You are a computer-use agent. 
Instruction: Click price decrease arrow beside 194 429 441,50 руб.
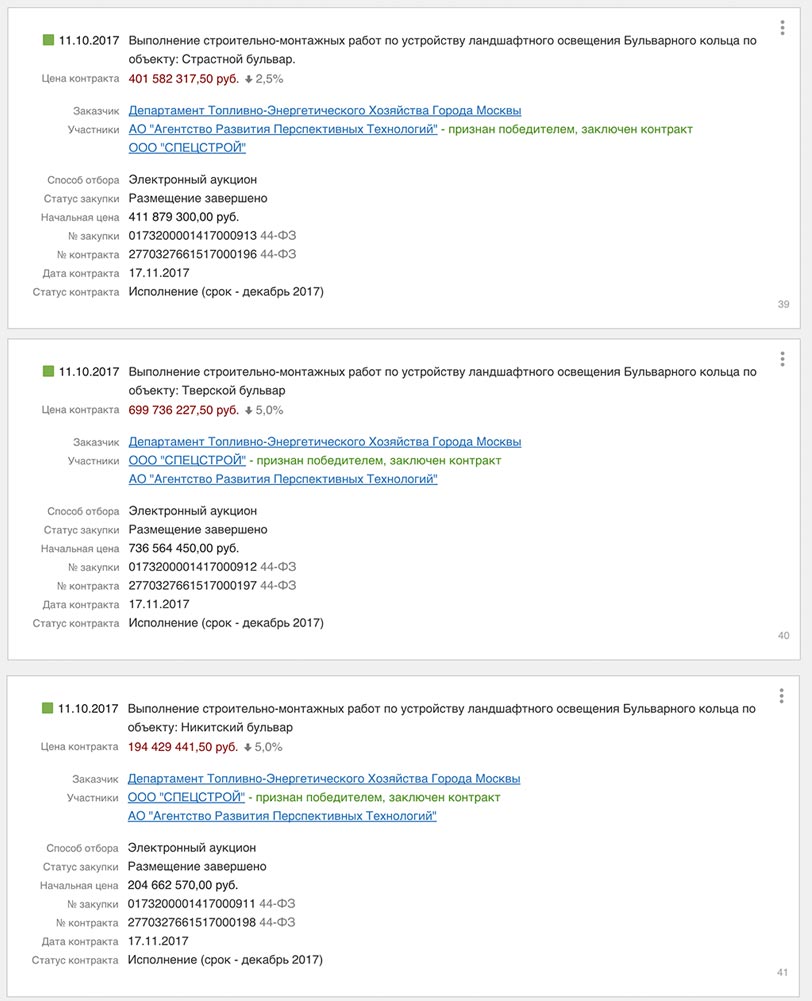[248, 748]
